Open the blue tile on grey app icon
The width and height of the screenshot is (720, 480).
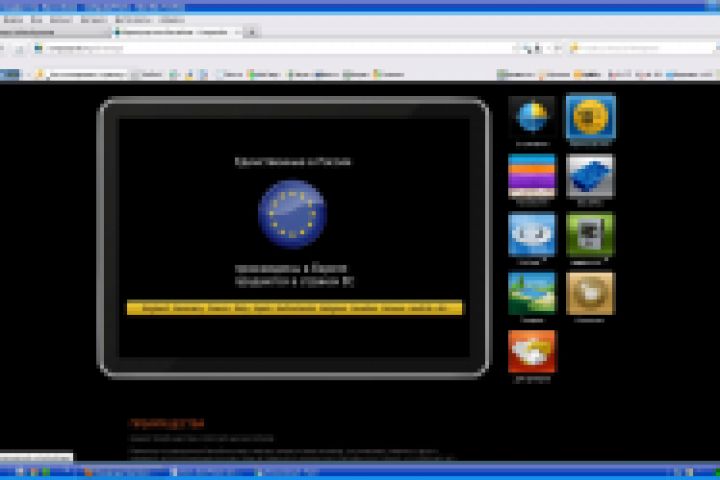click(x=591, y=175)
